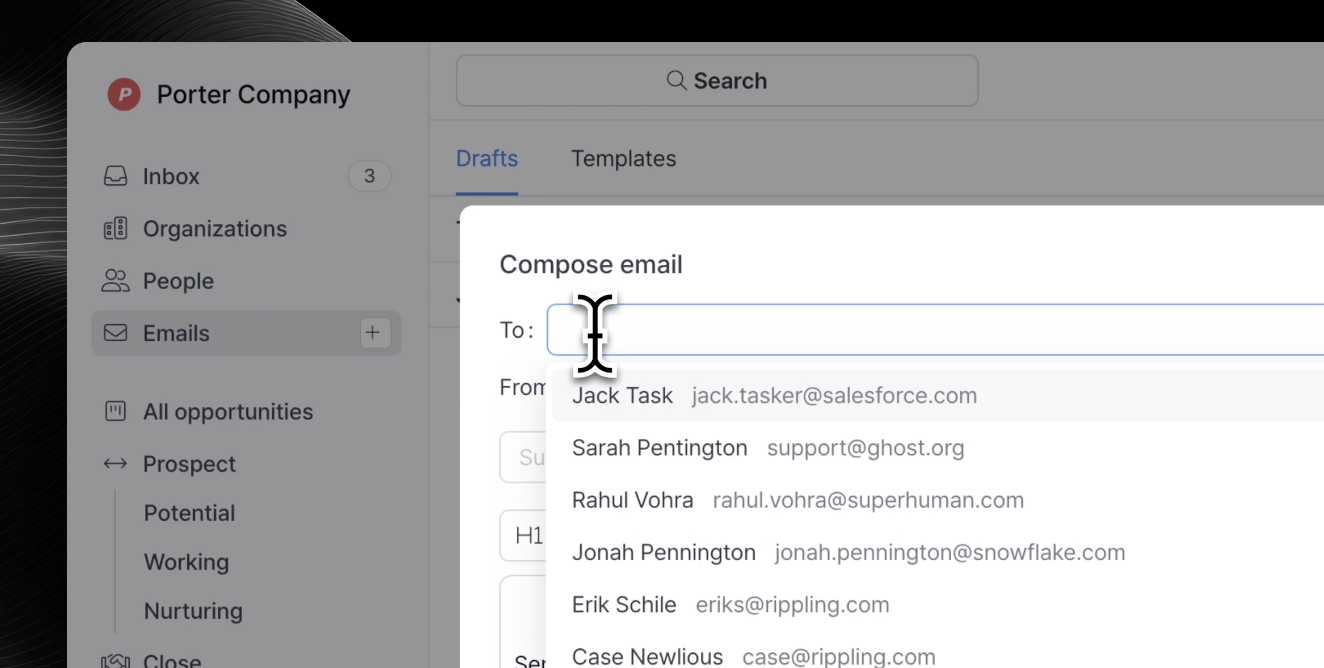
Task: Click the magnifier icon in the Search bar
Action: point(676,80)
